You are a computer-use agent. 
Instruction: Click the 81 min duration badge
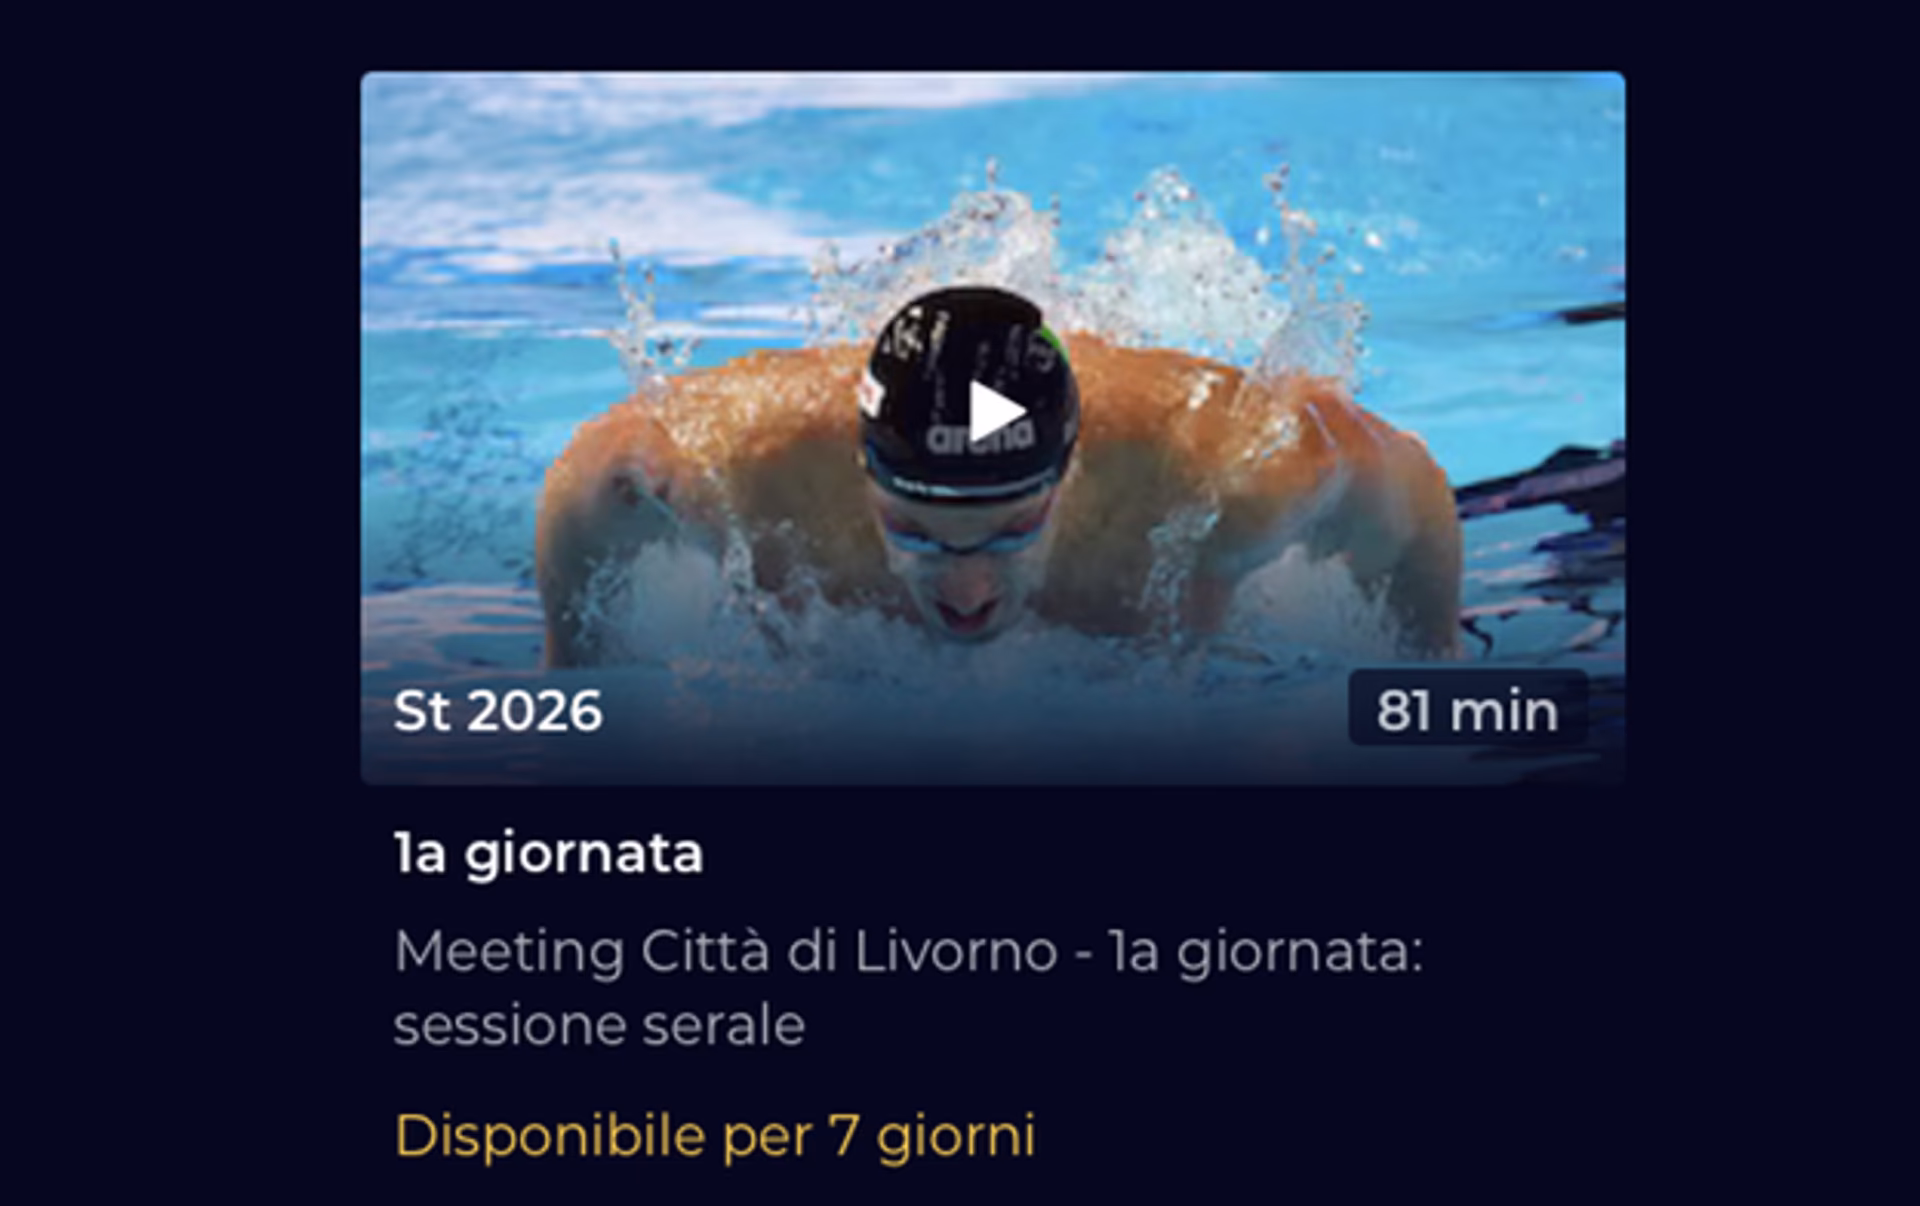(1467, 711)
